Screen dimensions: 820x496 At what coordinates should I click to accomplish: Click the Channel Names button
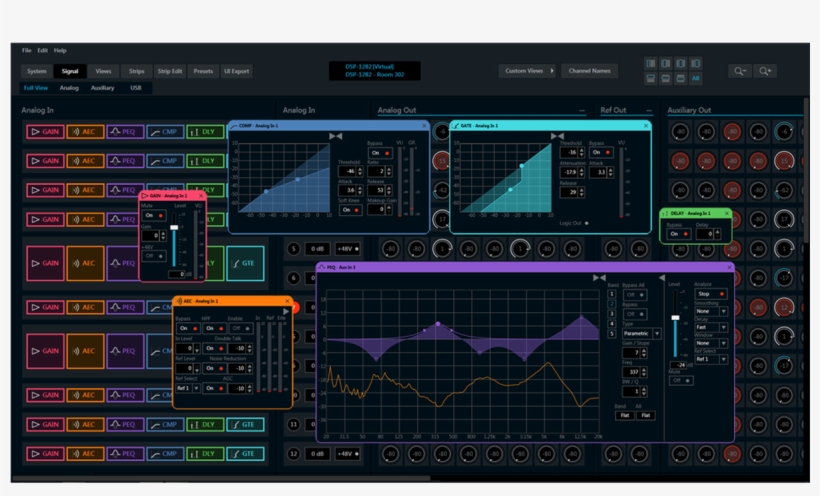coord(589,71)
